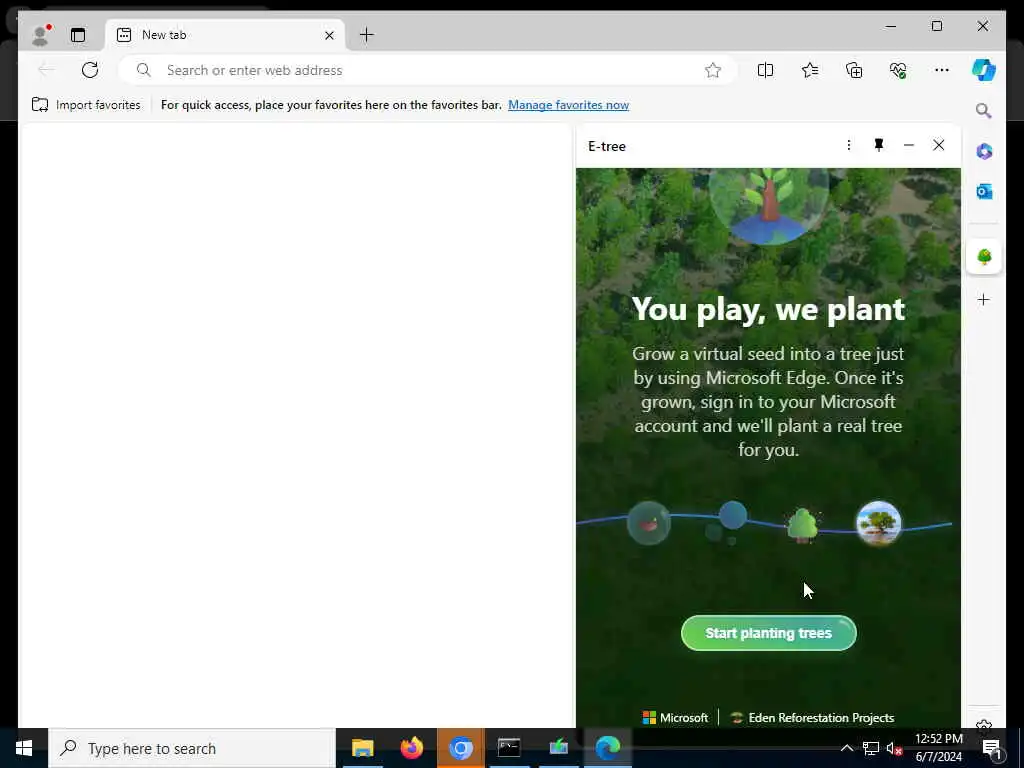Minimize the E-tree sidebar panel

tap(908, 145)
